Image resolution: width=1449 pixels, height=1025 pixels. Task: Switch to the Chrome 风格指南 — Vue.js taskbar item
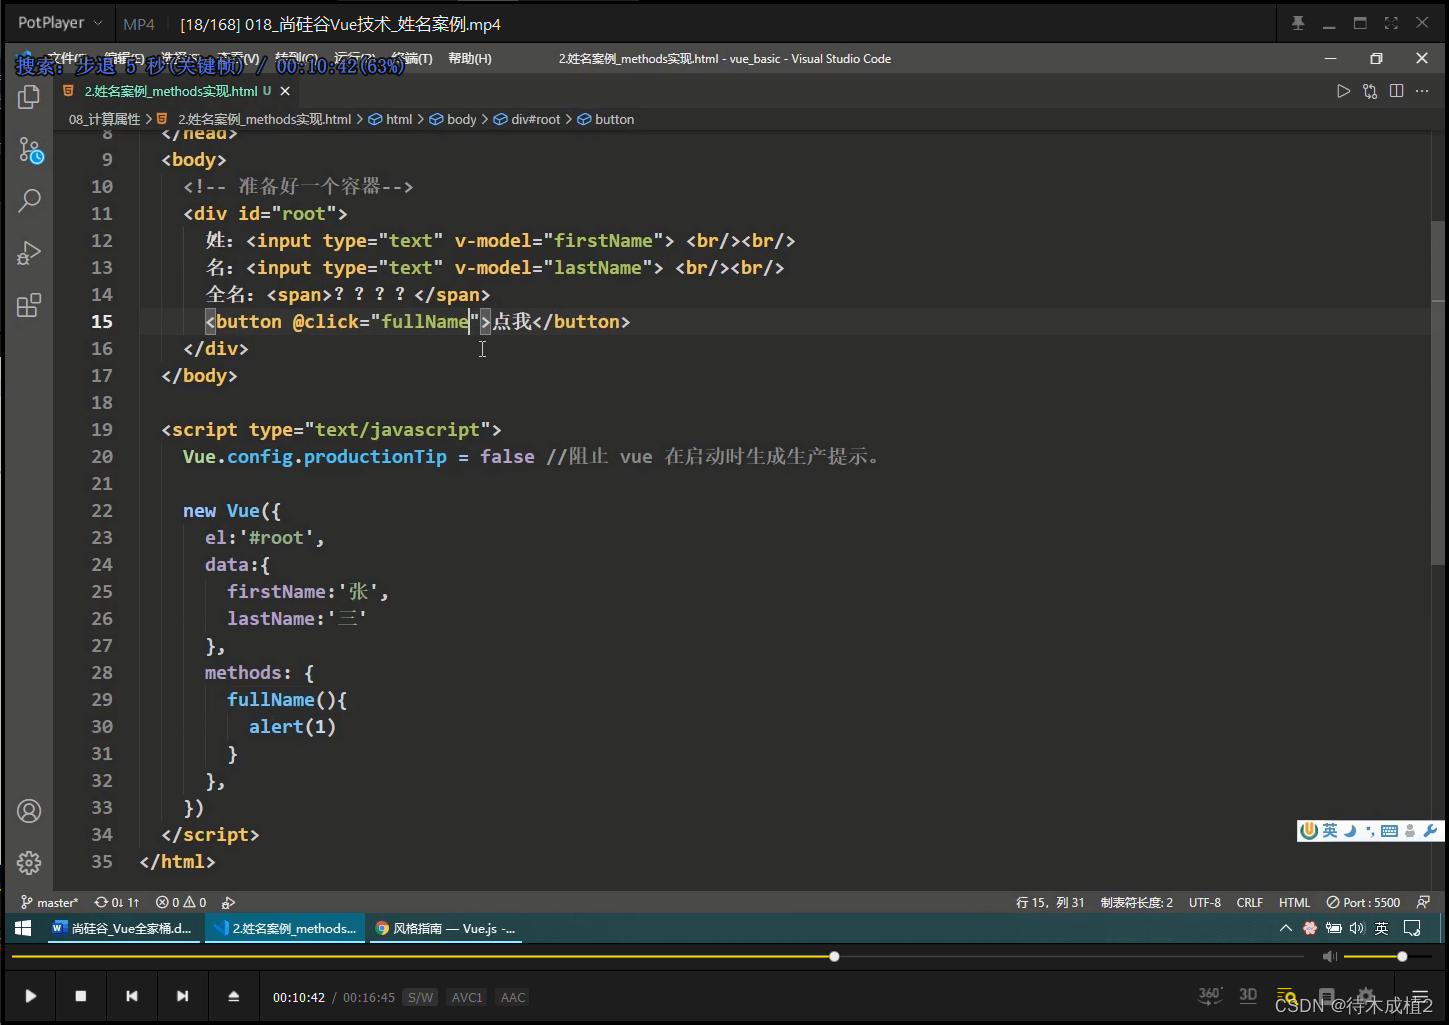(445, 928)
